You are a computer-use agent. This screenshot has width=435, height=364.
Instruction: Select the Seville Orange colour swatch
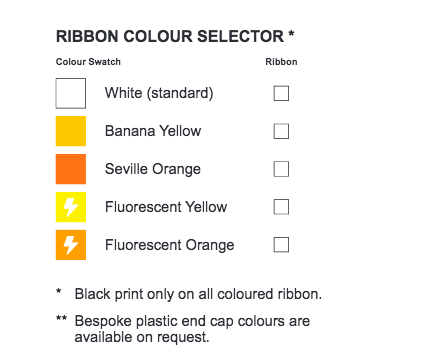(x=71, y=169)
